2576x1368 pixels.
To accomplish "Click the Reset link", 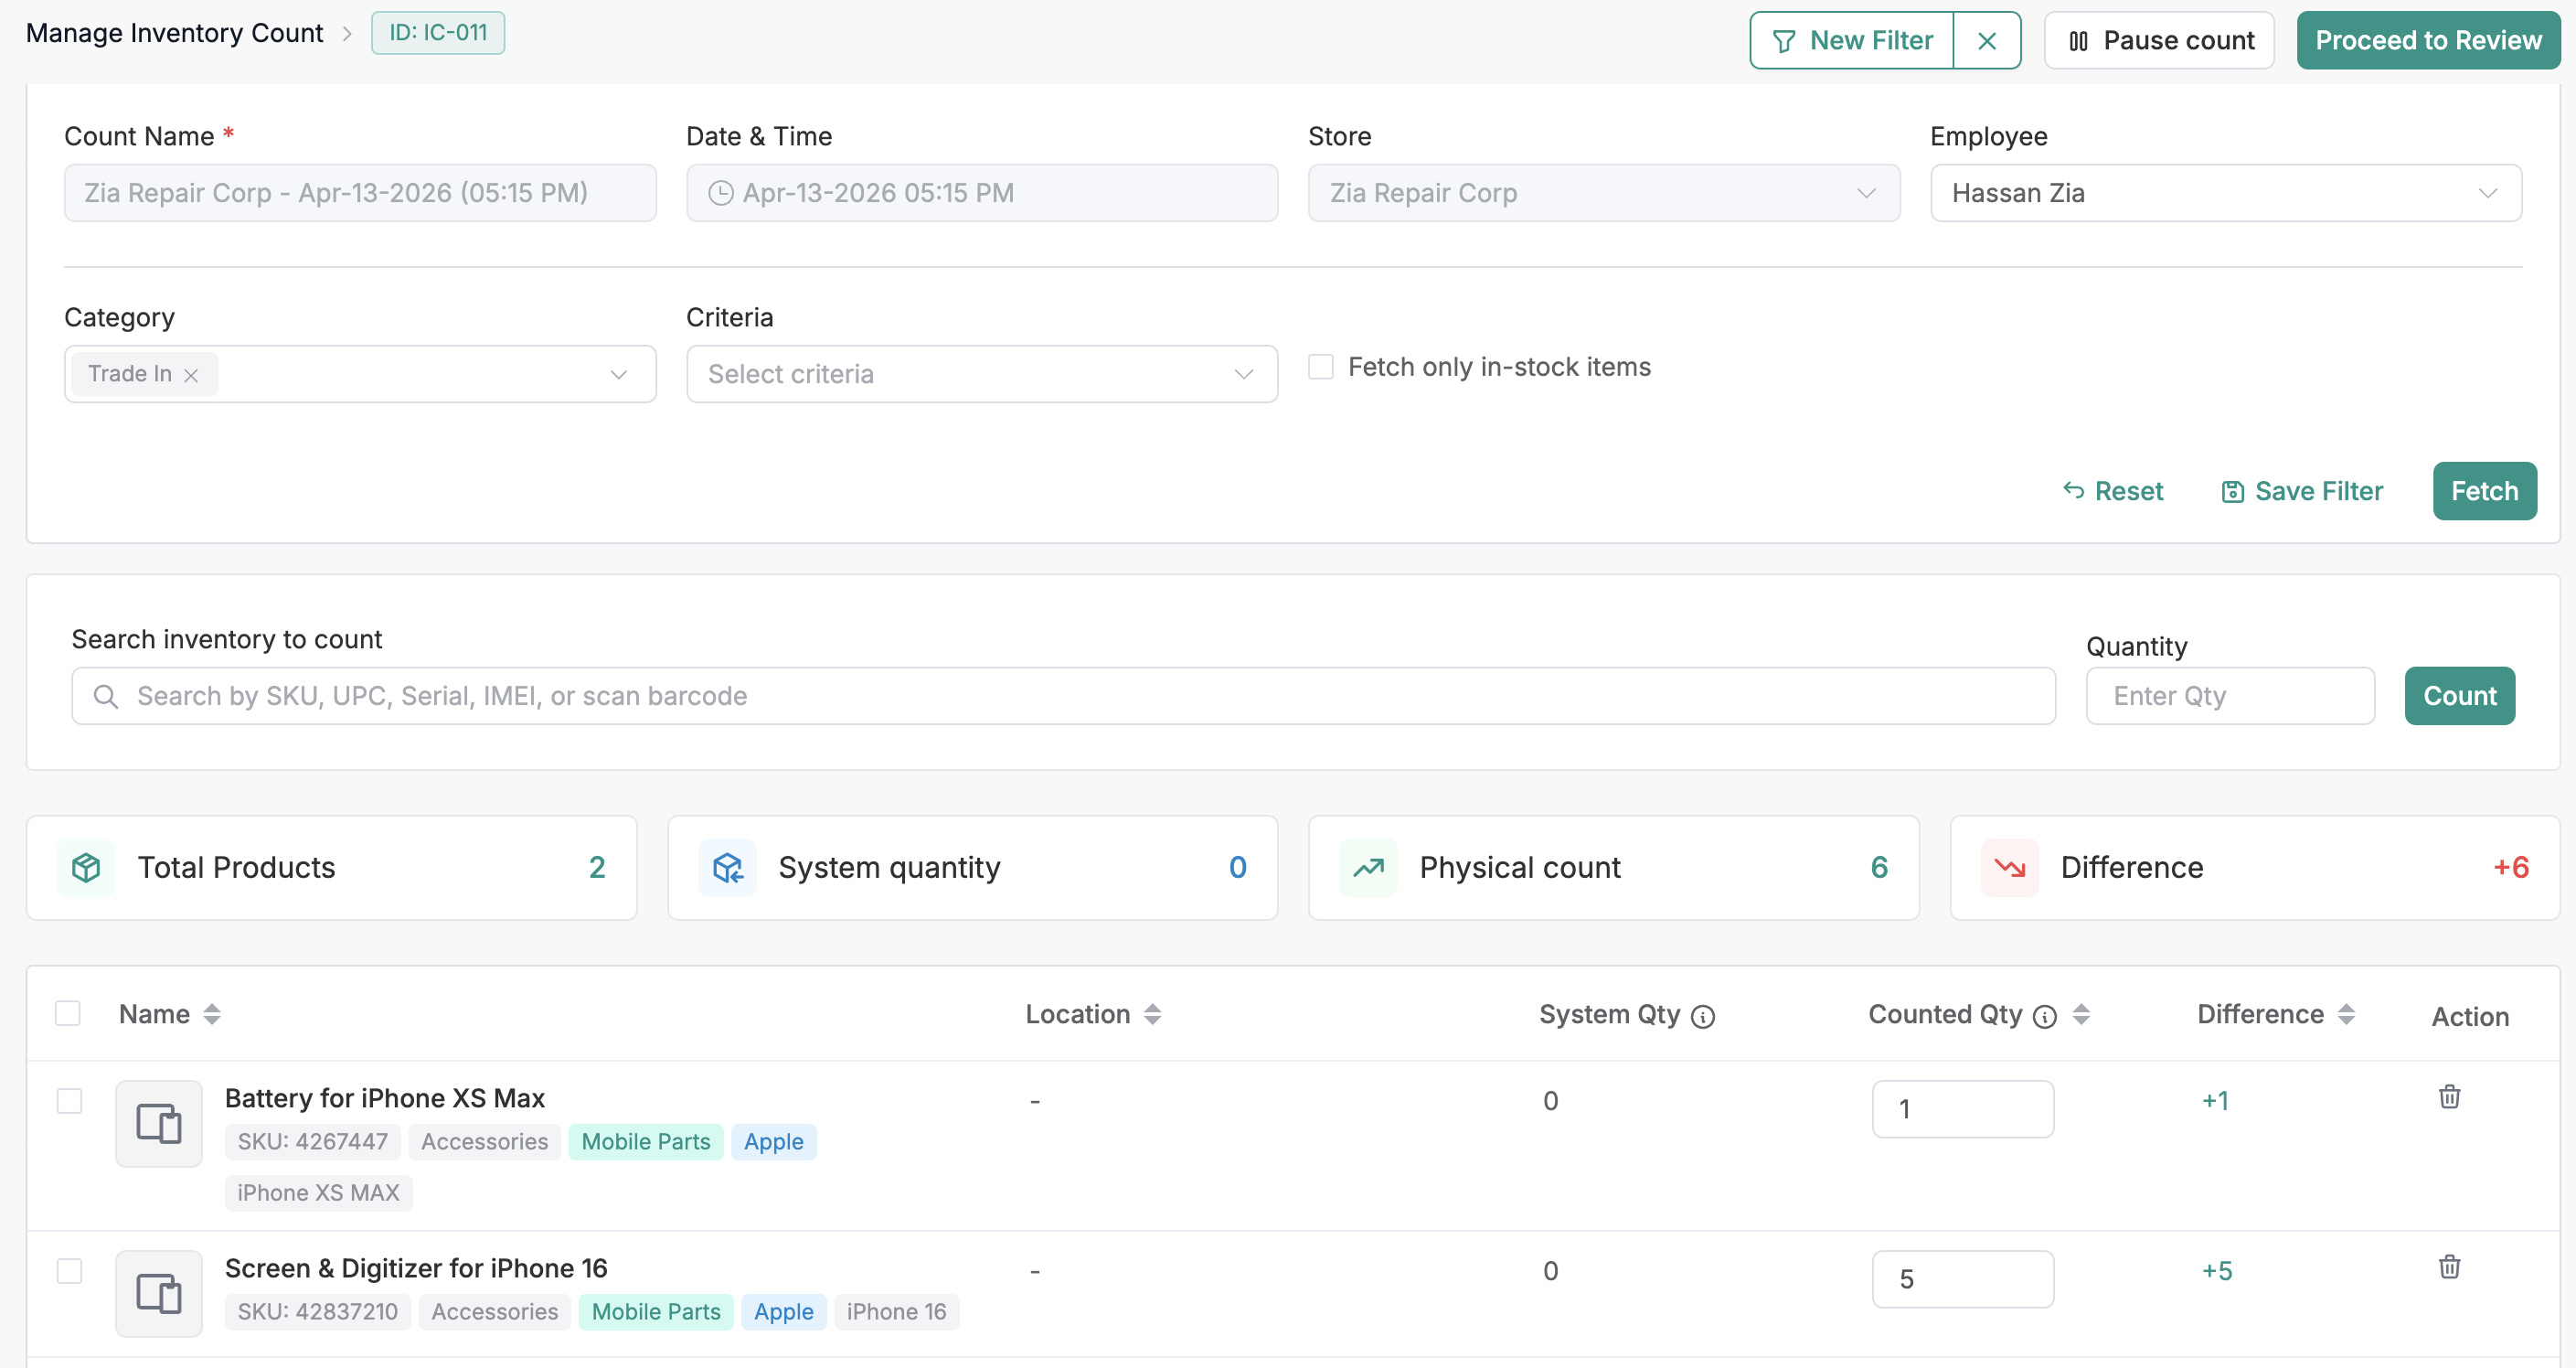I will coord(2113,491).
